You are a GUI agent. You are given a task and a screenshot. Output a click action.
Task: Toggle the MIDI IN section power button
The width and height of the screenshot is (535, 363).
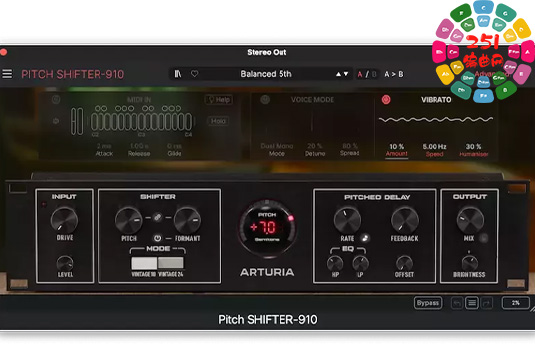(56, 100)
